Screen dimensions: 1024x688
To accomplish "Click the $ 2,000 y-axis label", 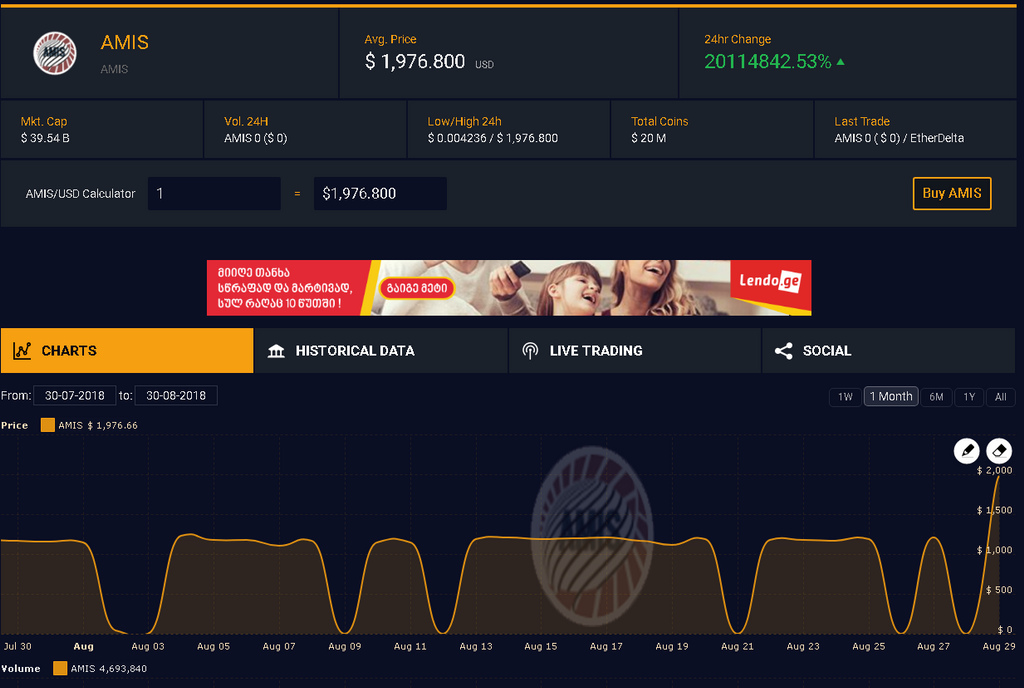I will coord(995,470).
